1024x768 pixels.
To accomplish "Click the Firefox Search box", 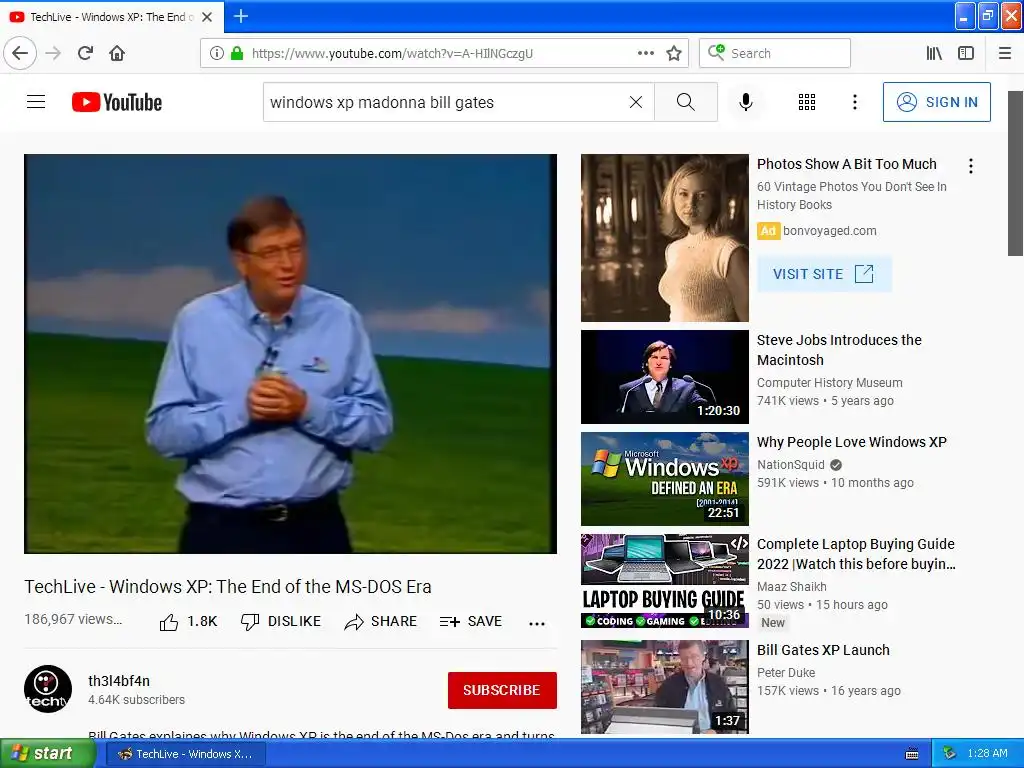I will 775,53.
